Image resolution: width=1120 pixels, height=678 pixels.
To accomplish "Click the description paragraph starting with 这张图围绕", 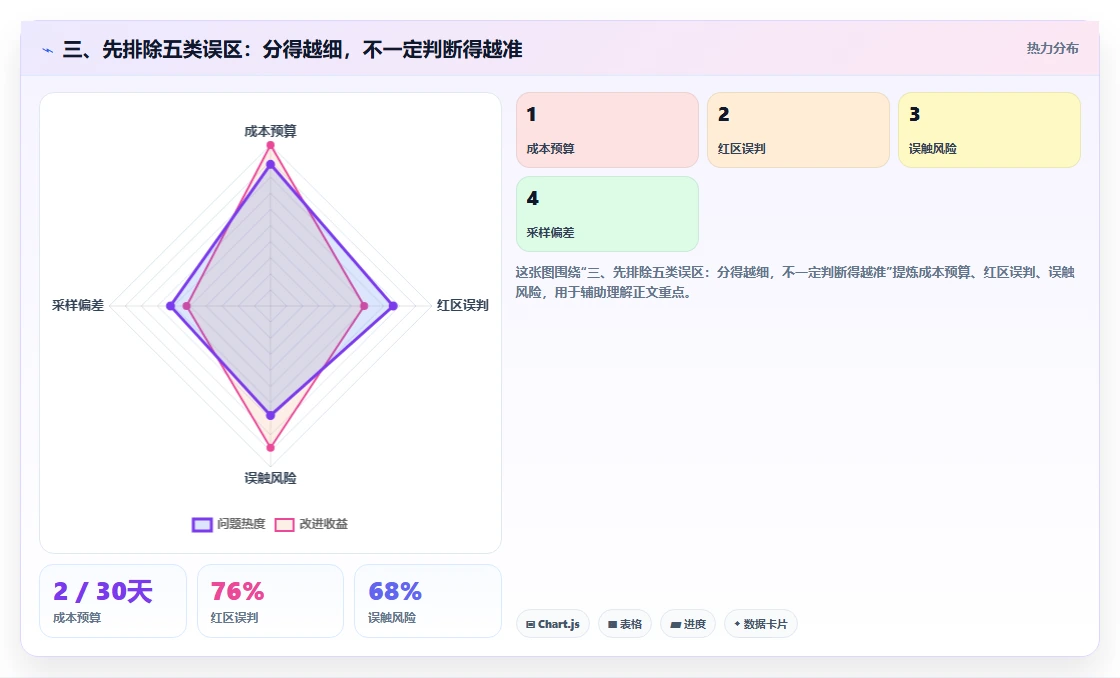I will click(795, 282).
